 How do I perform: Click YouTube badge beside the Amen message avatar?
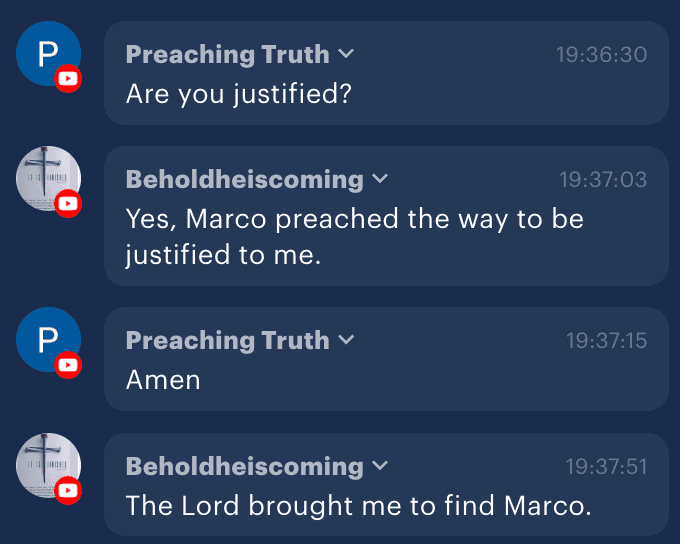coord(68,365)
